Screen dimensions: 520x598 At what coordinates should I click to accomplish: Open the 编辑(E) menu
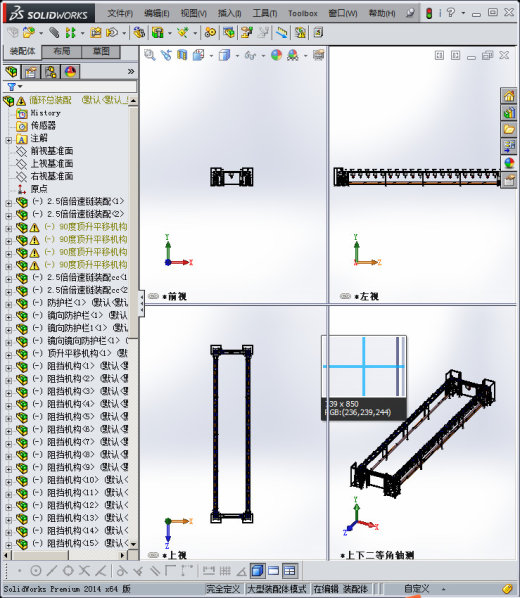[x=156, y=13]
